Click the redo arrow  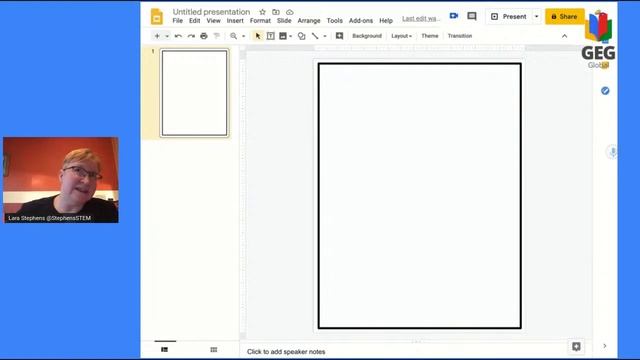(191, 36)
